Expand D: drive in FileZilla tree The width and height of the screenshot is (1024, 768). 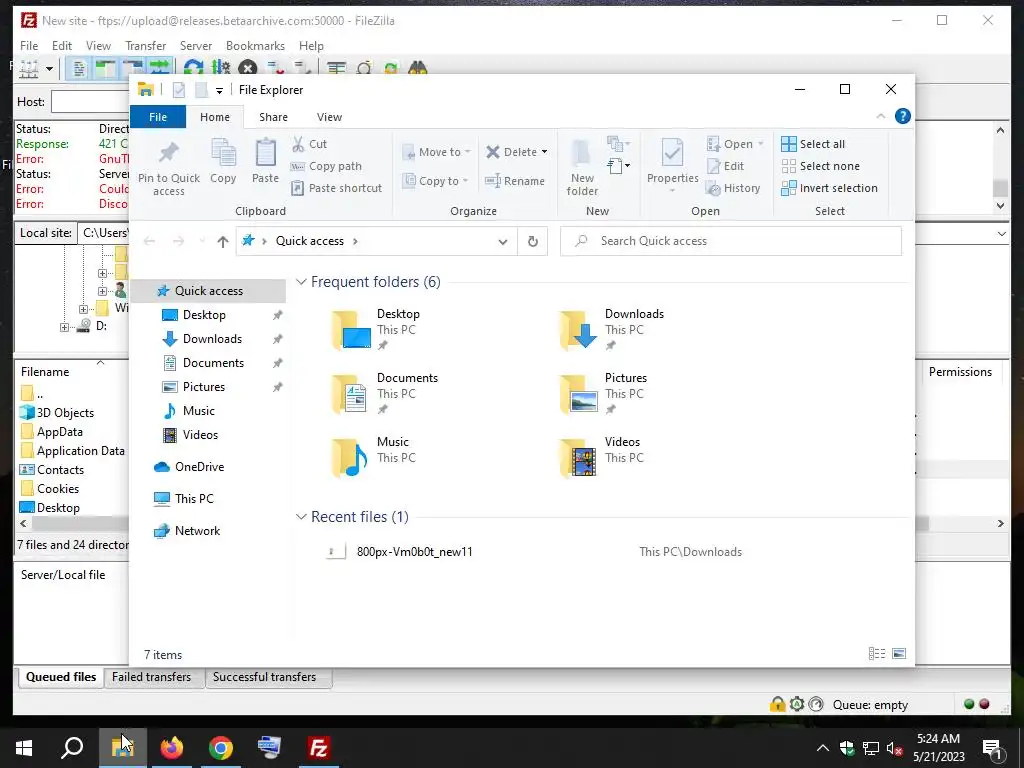click(x=64, y=327)
